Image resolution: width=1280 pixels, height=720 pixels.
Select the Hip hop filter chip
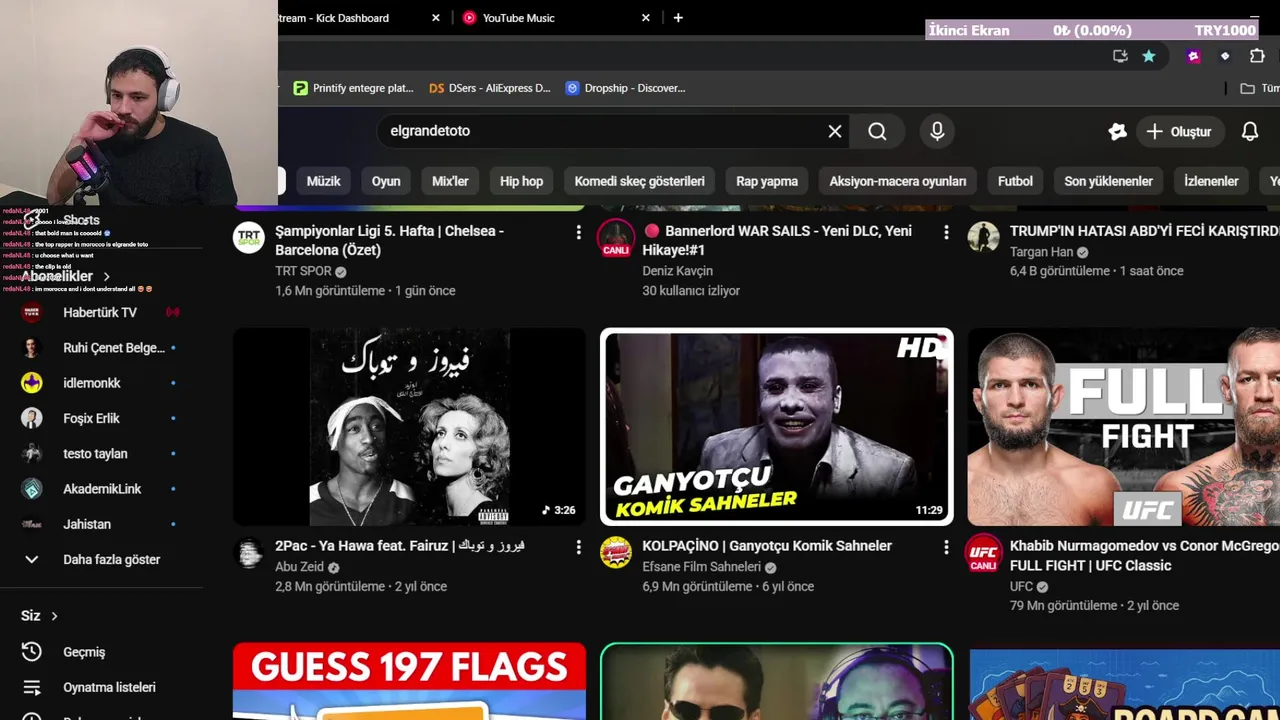(x=521, y=181)
